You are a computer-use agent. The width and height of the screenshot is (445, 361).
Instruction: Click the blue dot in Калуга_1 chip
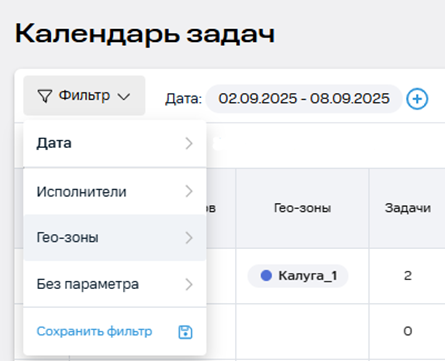coord(266,276)
